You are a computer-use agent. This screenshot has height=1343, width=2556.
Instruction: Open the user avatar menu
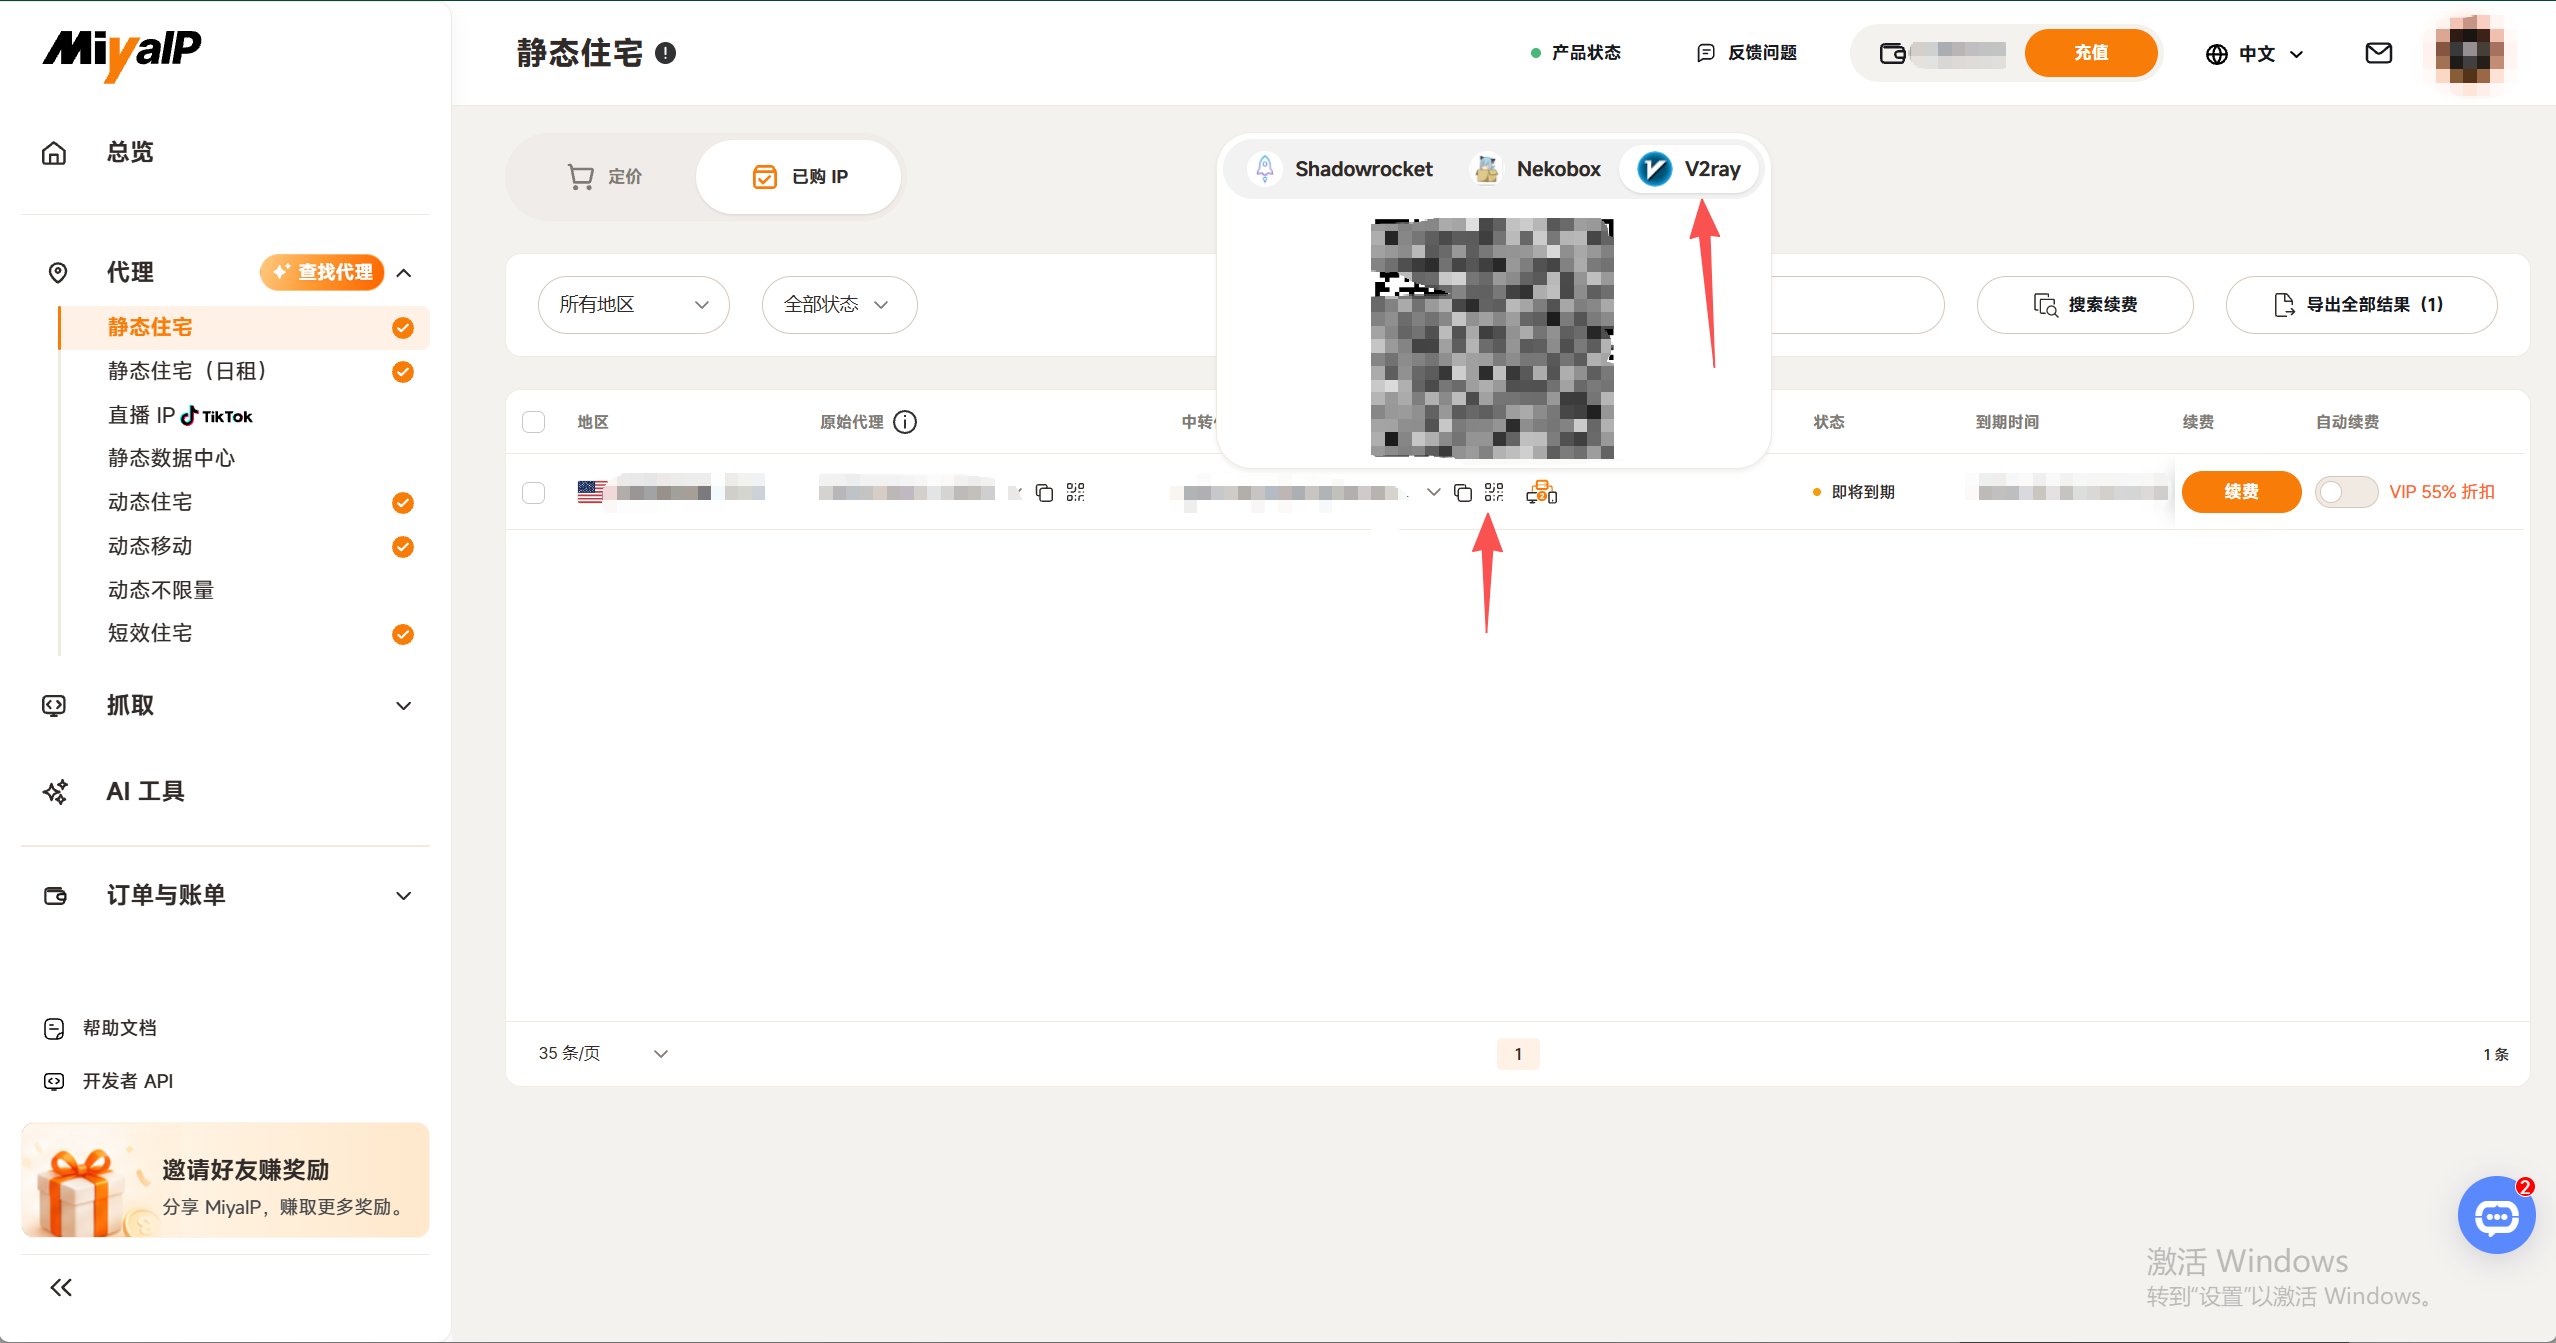[x=2469, y=53]
